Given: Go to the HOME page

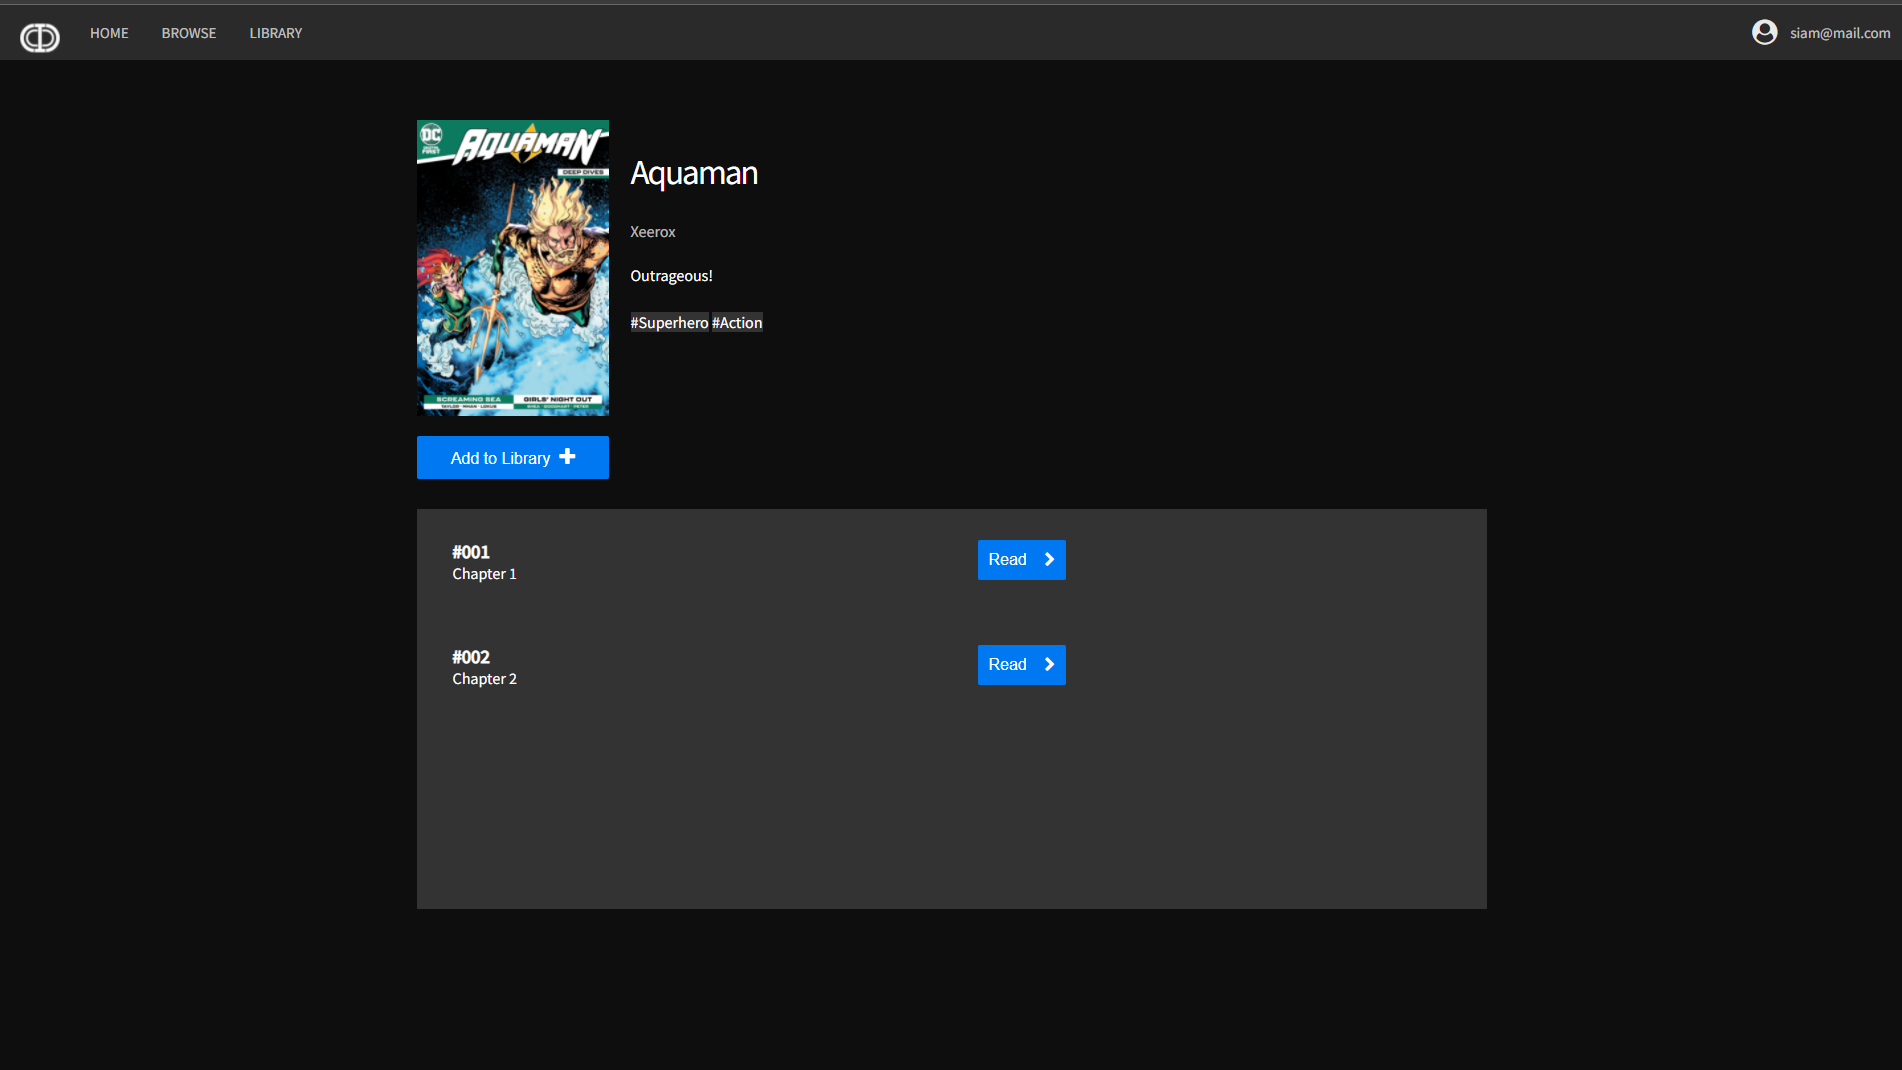Looking at the screenshot, I should pos(109,33).
